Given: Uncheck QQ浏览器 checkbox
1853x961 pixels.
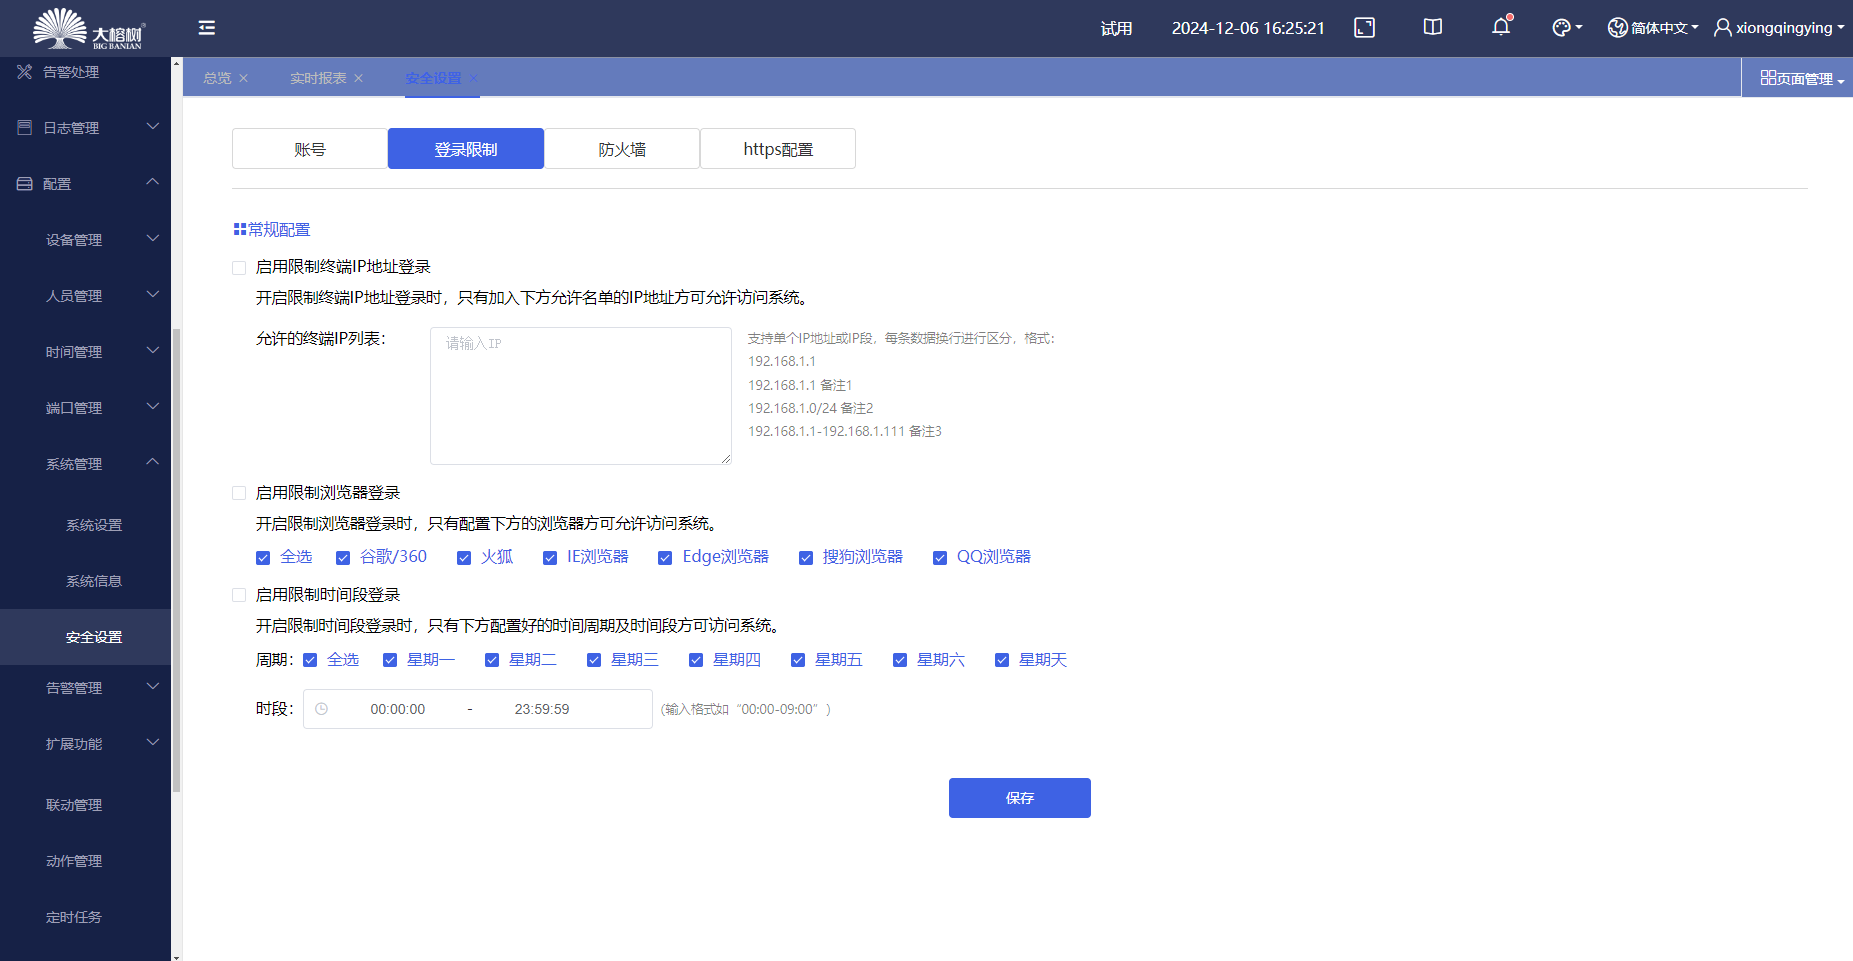Looking at the screenshot, I should 940,558.
